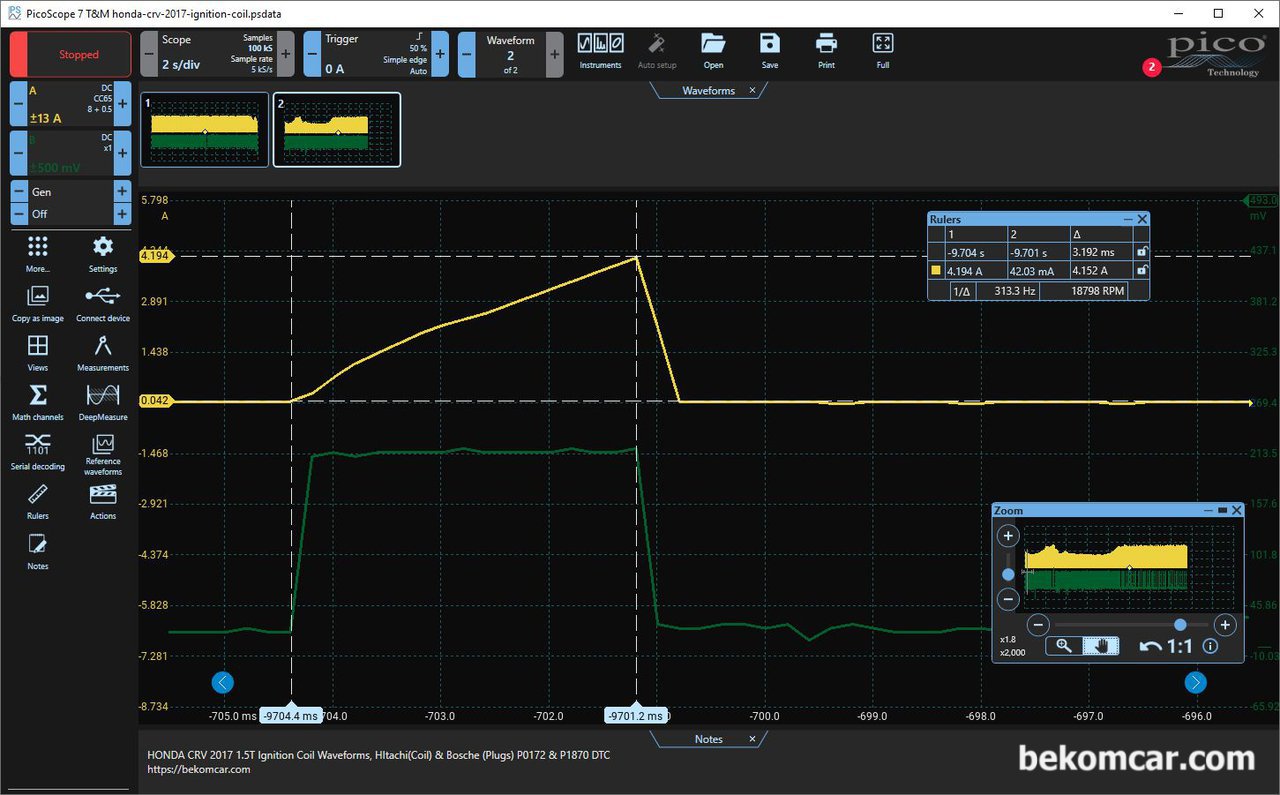Decrease timebase with Scope minus button

tap(148, 54)
